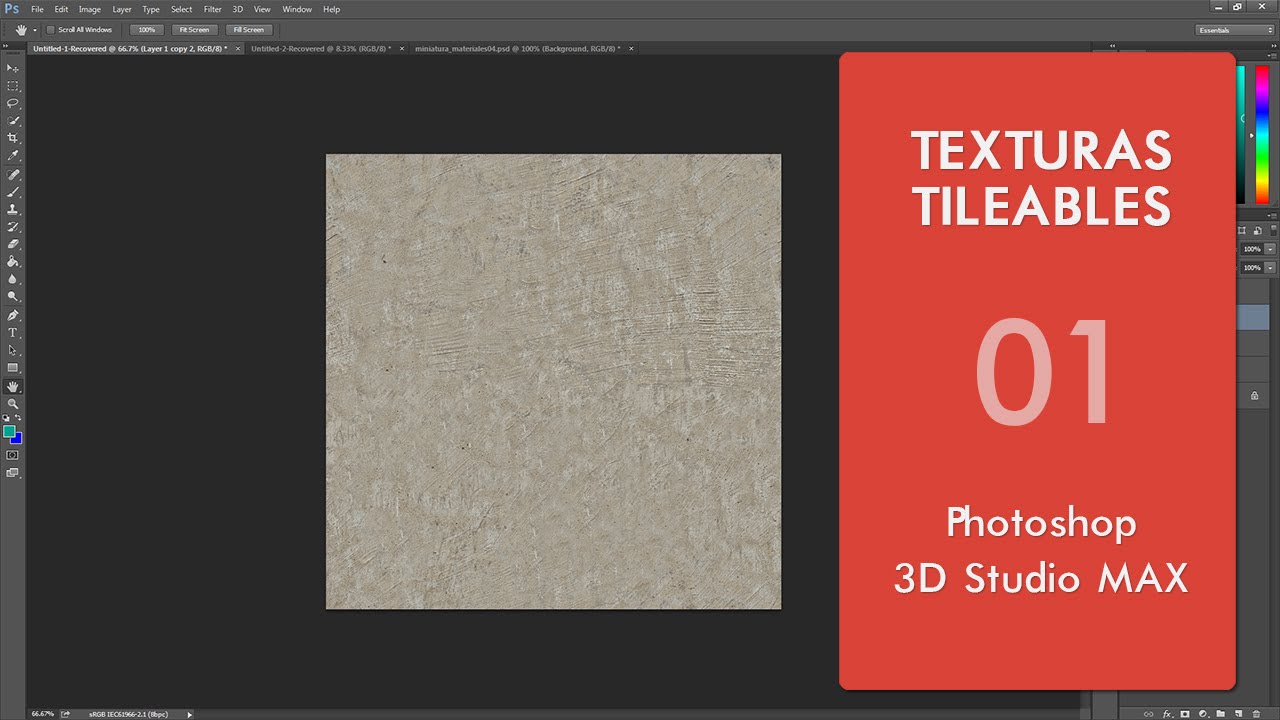Select the Pen tool
Viewport: 1280px width, 720px height.
click(13, 315)
